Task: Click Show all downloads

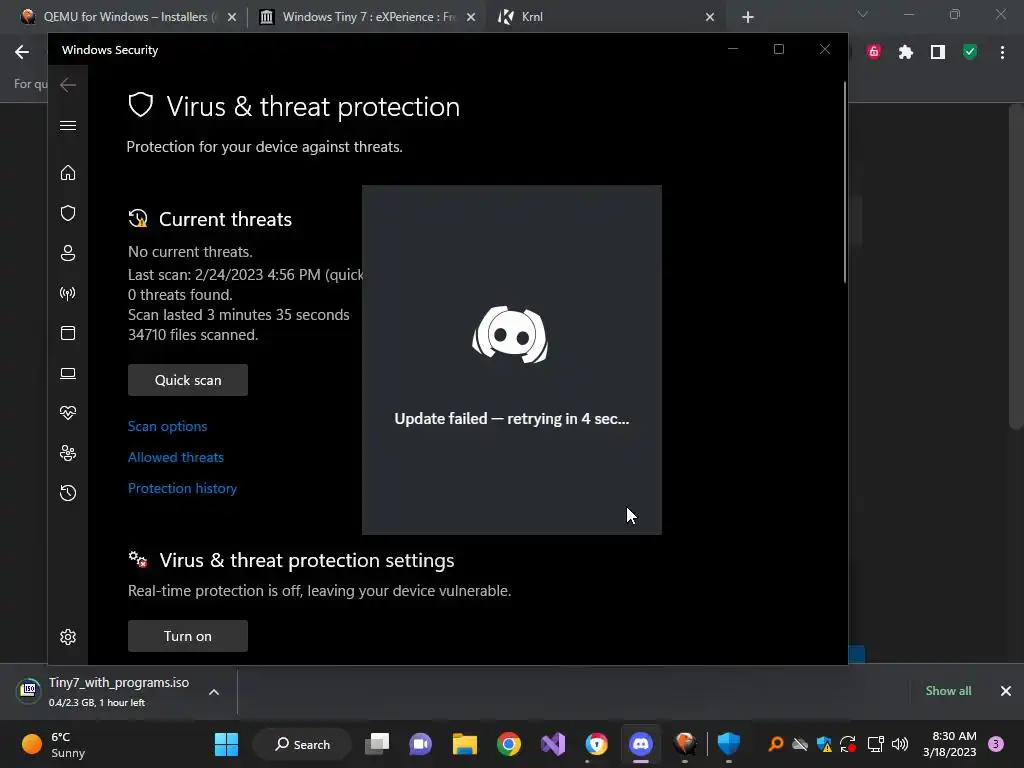Action: pyautogui.click(x=948, y=691)
